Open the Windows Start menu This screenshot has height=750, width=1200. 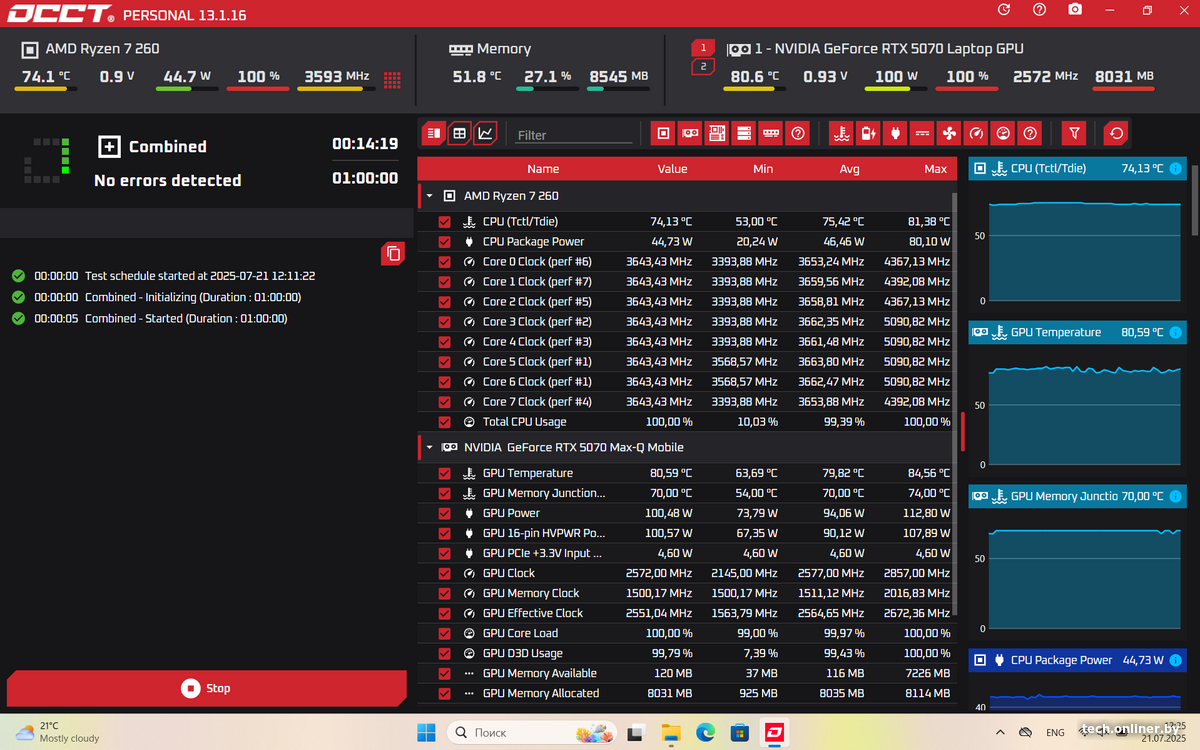click(x=426, y=732)
